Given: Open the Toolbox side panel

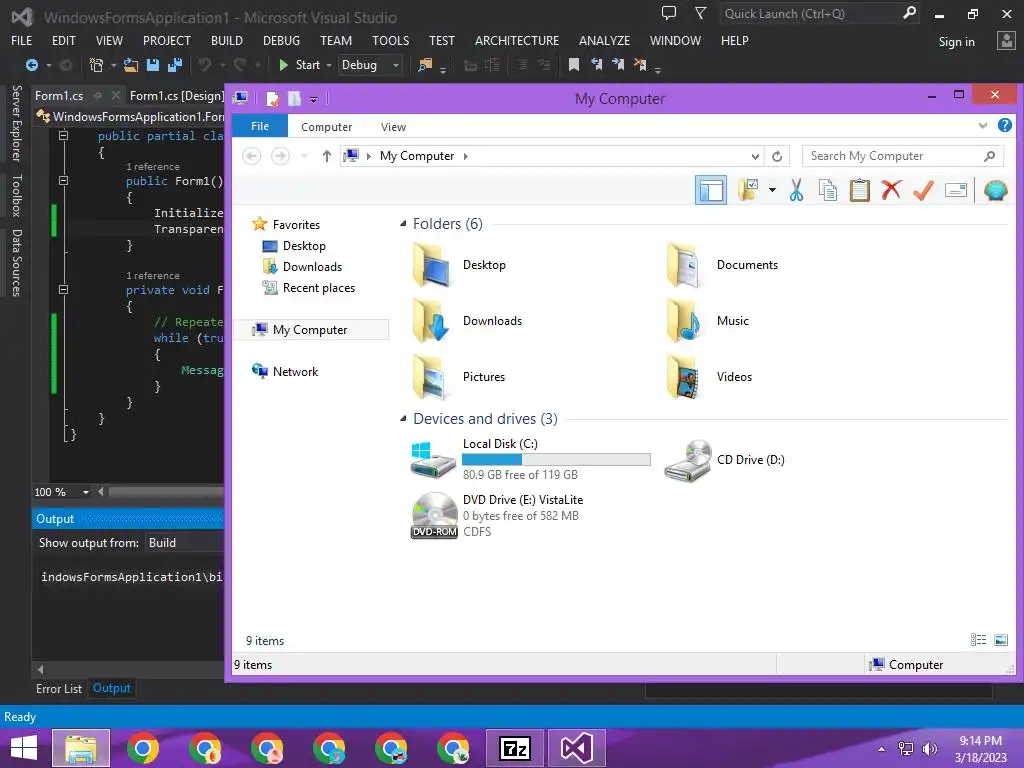Looking at the screenshot, I should 17,195.
